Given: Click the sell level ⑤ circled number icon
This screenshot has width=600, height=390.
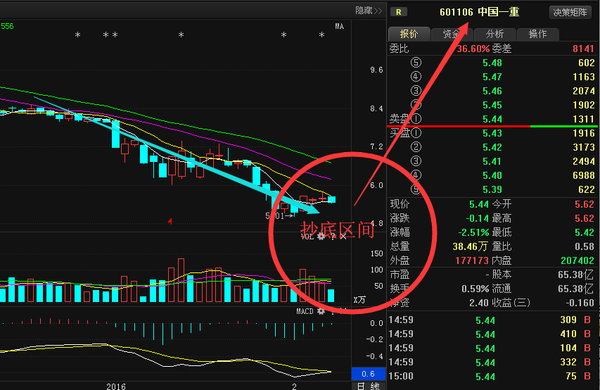Looking at the screenshot, I should [416, 63].
